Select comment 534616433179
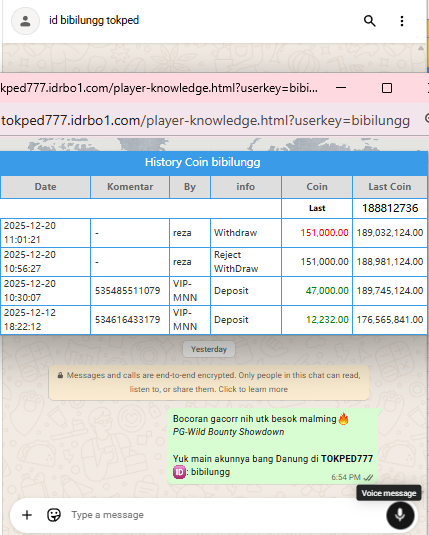 click(127, 320)
